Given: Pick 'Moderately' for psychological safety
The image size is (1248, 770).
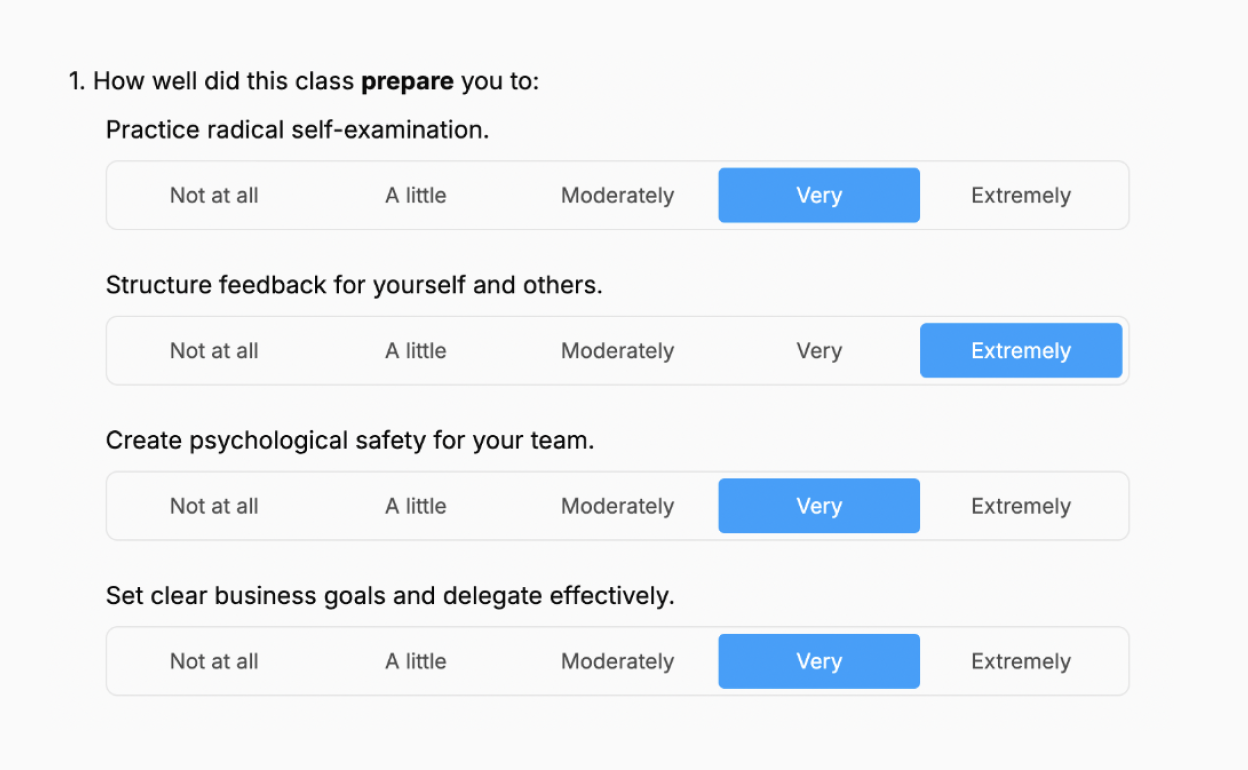Looking at the screenshot, I should (x=617, y=506).
